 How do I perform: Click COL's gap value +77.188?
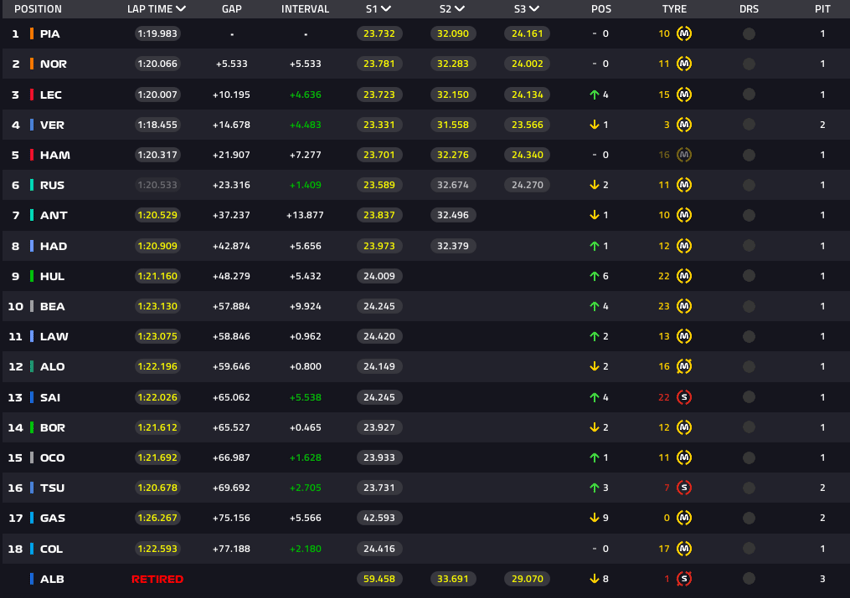(231, 549)
